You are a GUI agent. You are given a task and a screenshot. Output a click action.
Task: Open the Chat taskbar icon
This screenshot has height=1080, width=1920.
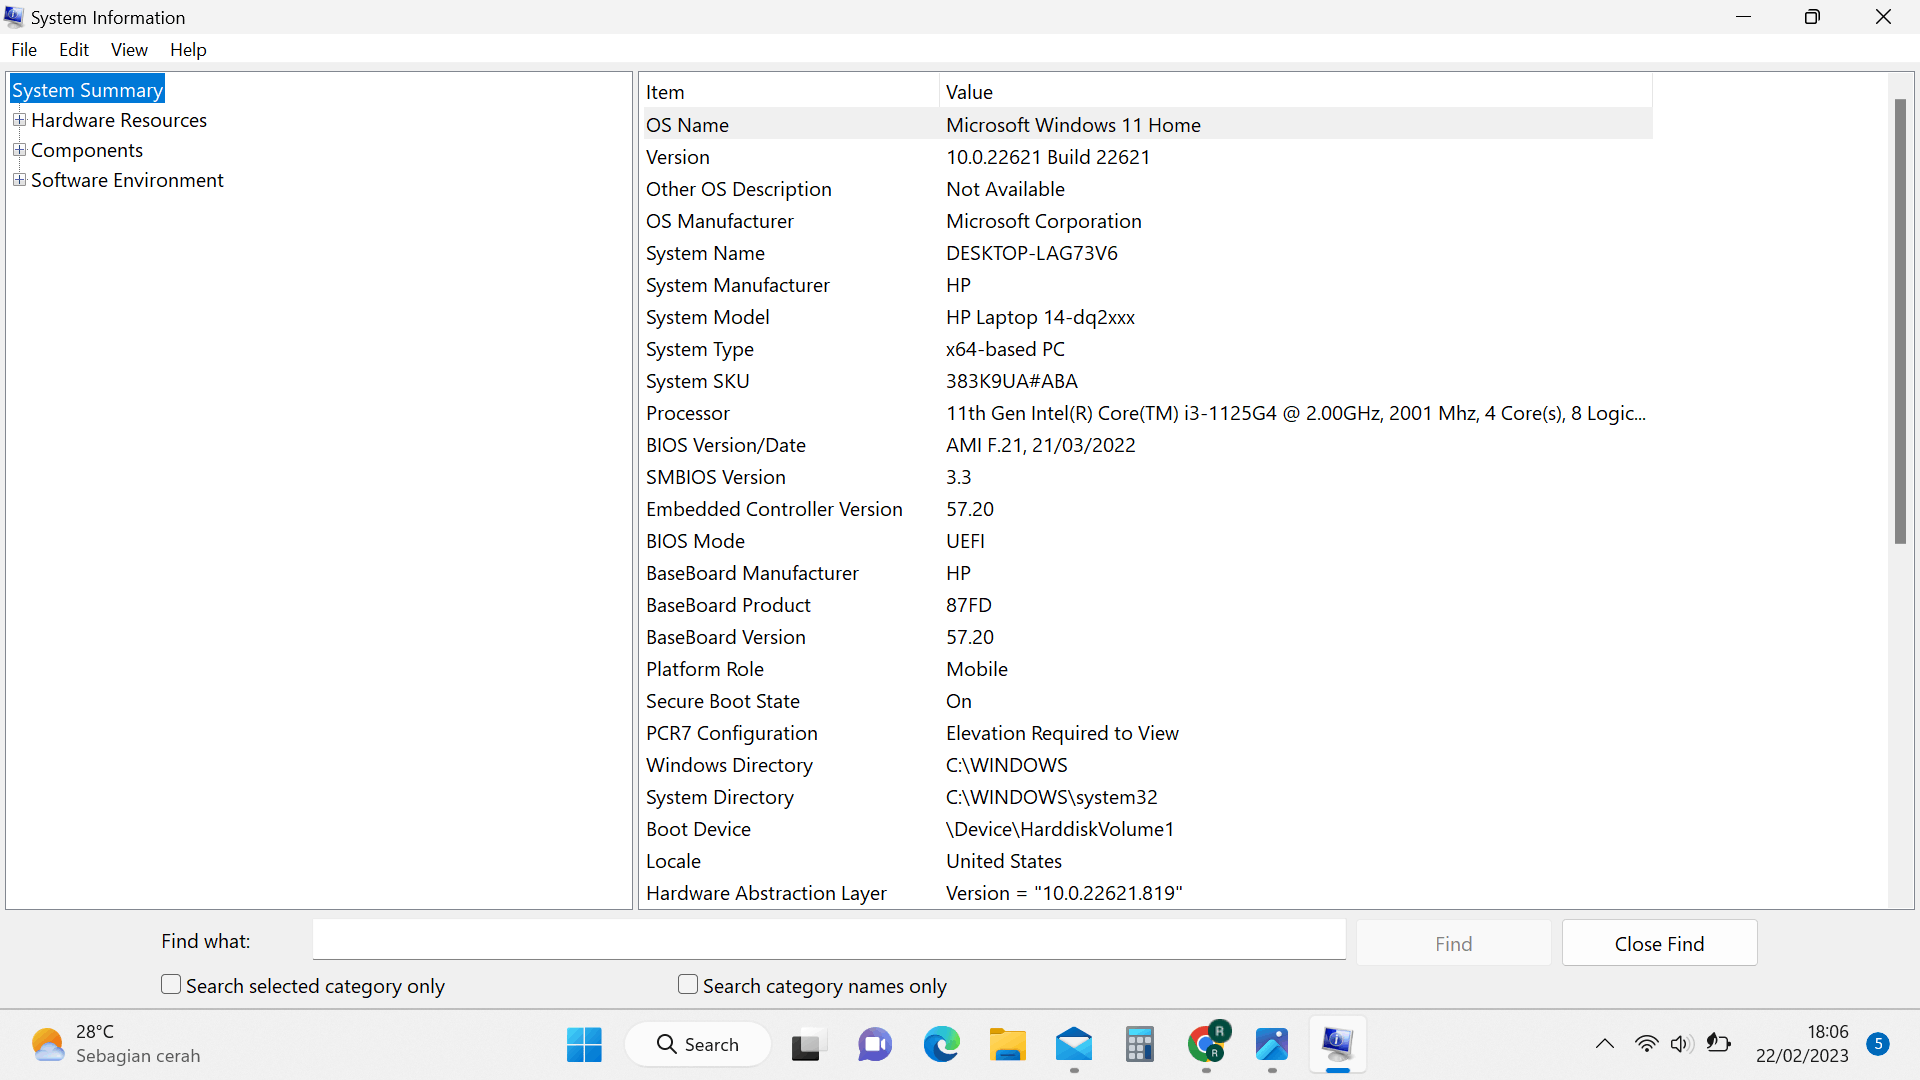pos(874,1045)
